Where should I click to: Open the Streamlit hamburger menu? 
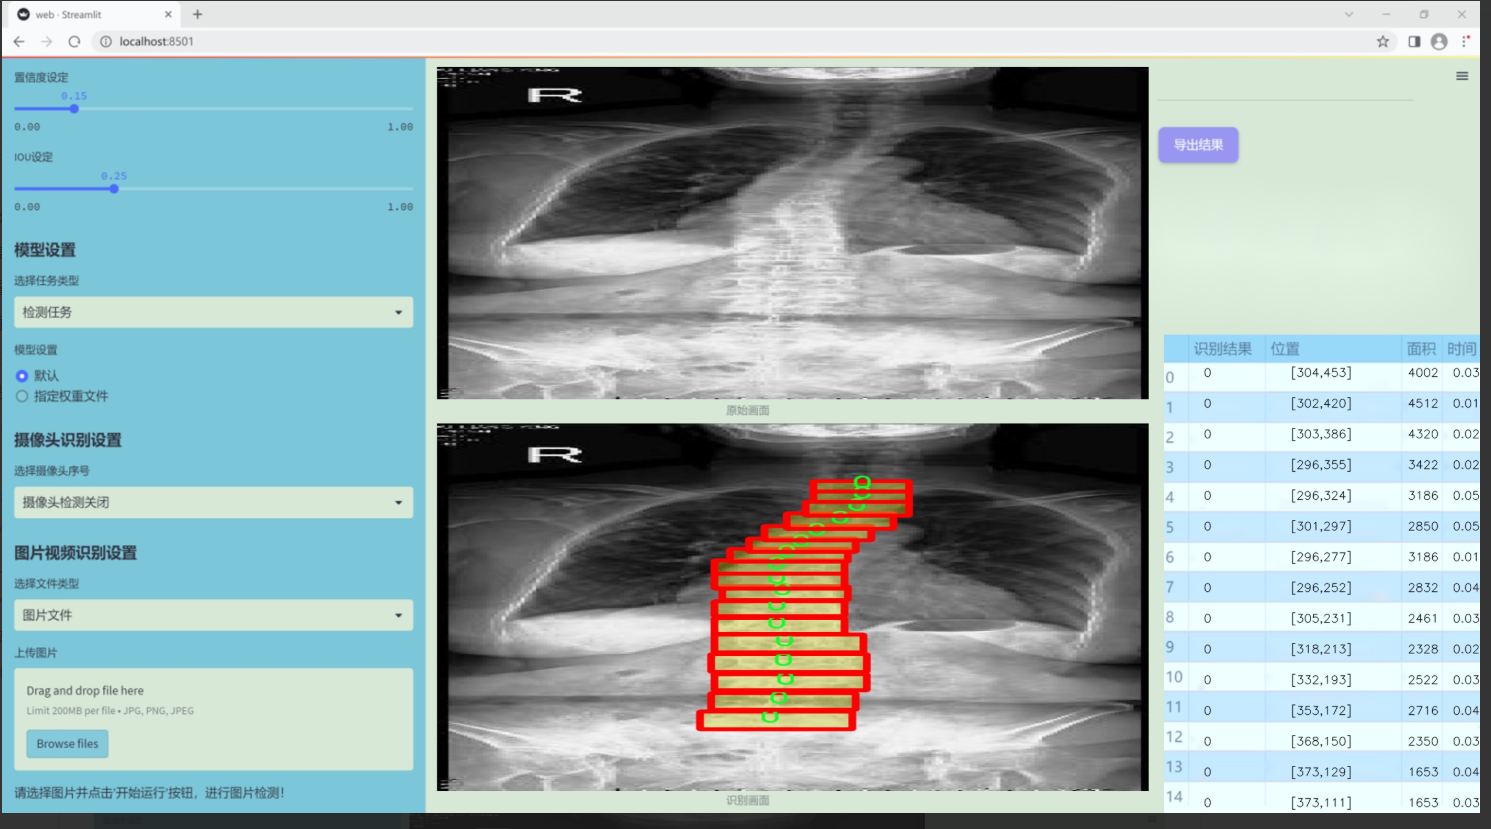coord(1462,76)
